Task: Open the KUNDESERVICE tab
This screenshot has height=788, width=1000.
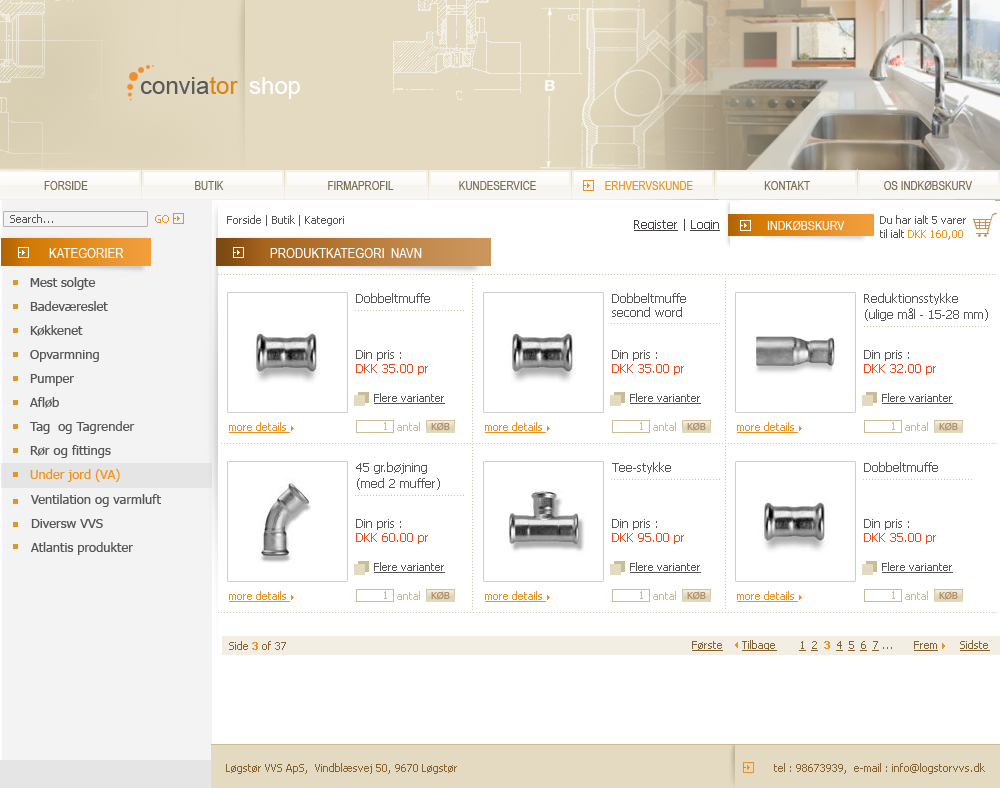Action: point(499,185)
